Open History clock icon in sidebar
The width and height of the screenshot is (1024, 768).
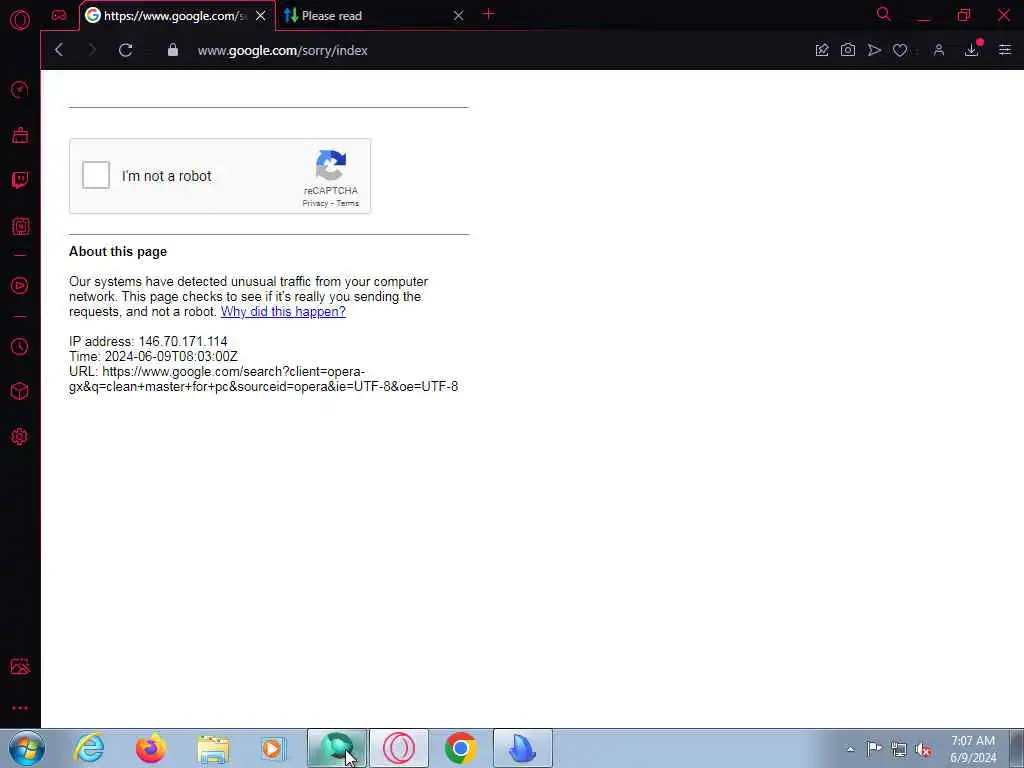coord(20,346)
